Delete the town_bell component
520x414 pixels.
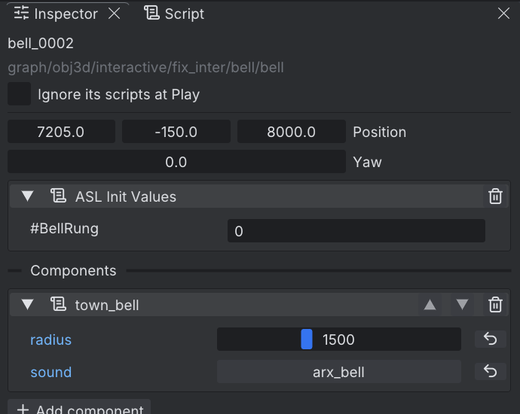[495, 304]
